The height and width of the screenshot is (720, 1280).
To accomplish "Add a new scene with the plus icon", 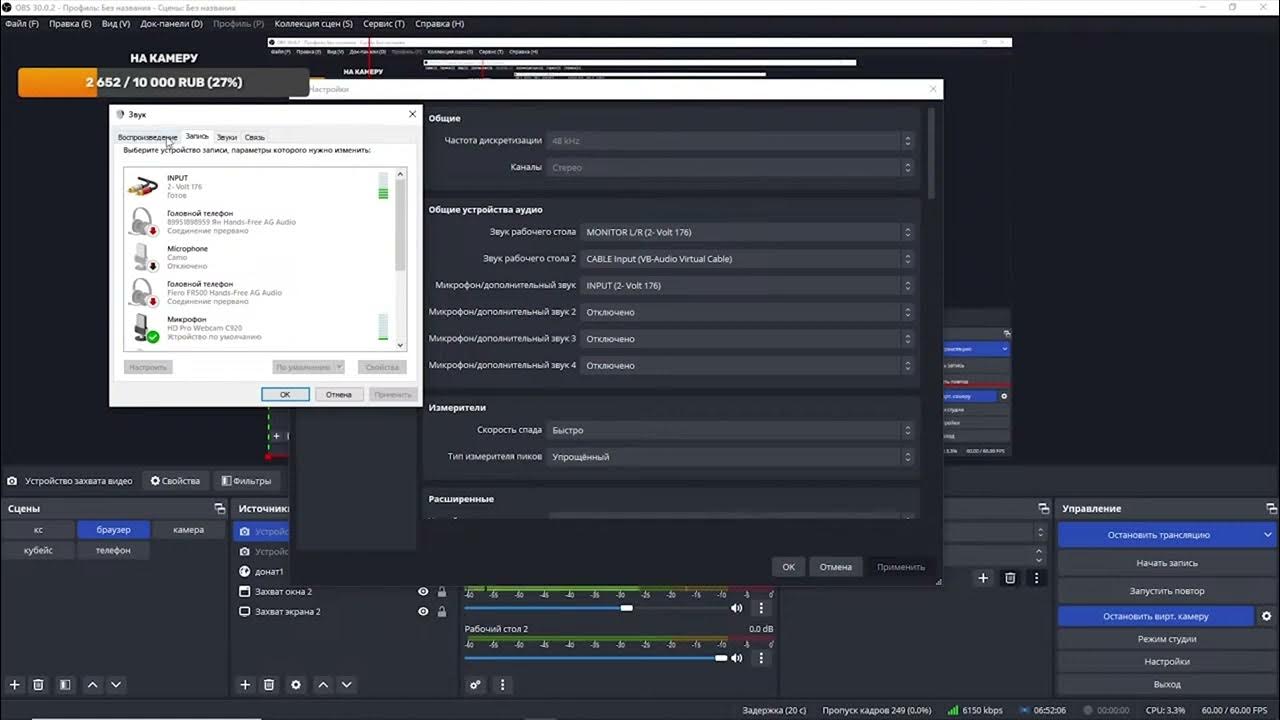I will point(14,685).
